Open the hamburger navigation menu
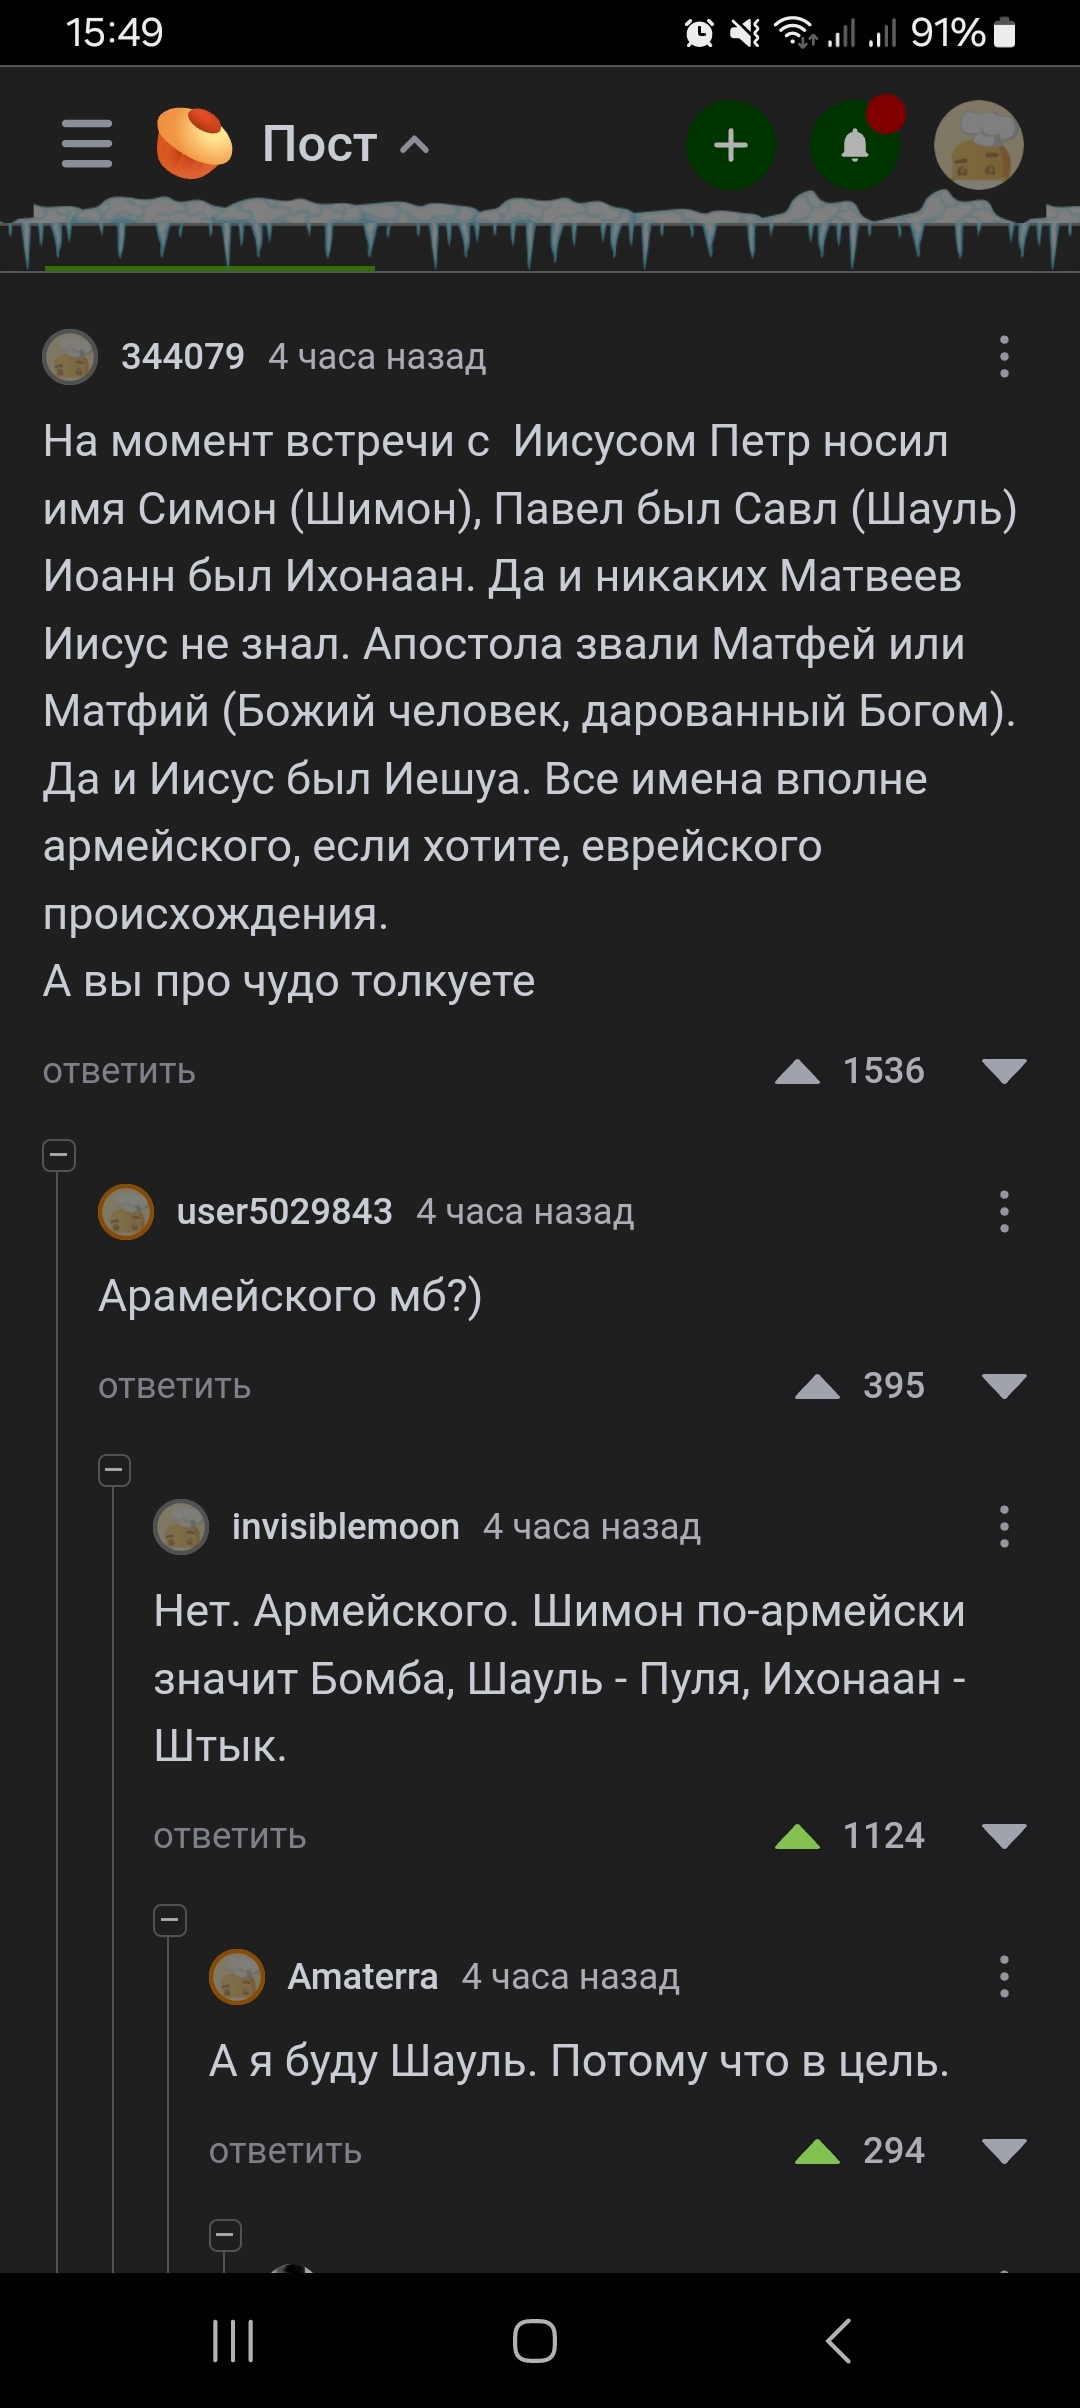1080x2408 pixels. tap(87, 144)
